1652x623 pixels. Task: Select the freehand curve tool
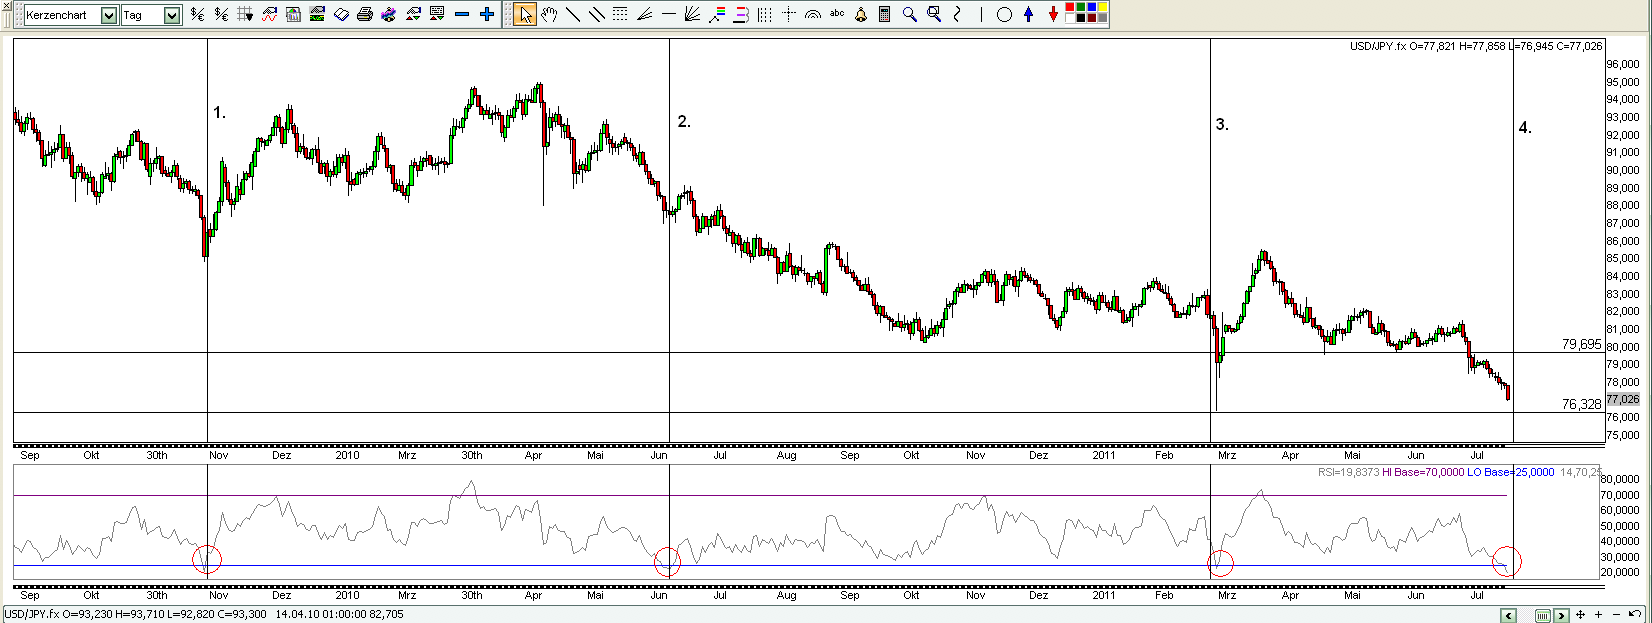coord(957,14)
